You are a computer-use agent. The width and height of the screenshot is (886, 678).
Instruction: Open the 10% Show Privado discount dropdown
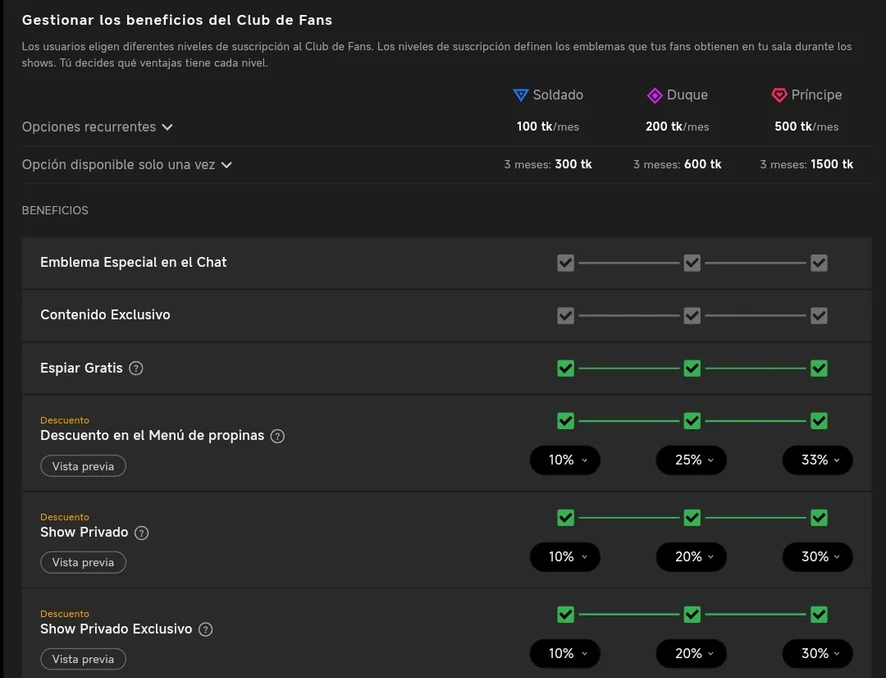(565, 557)
